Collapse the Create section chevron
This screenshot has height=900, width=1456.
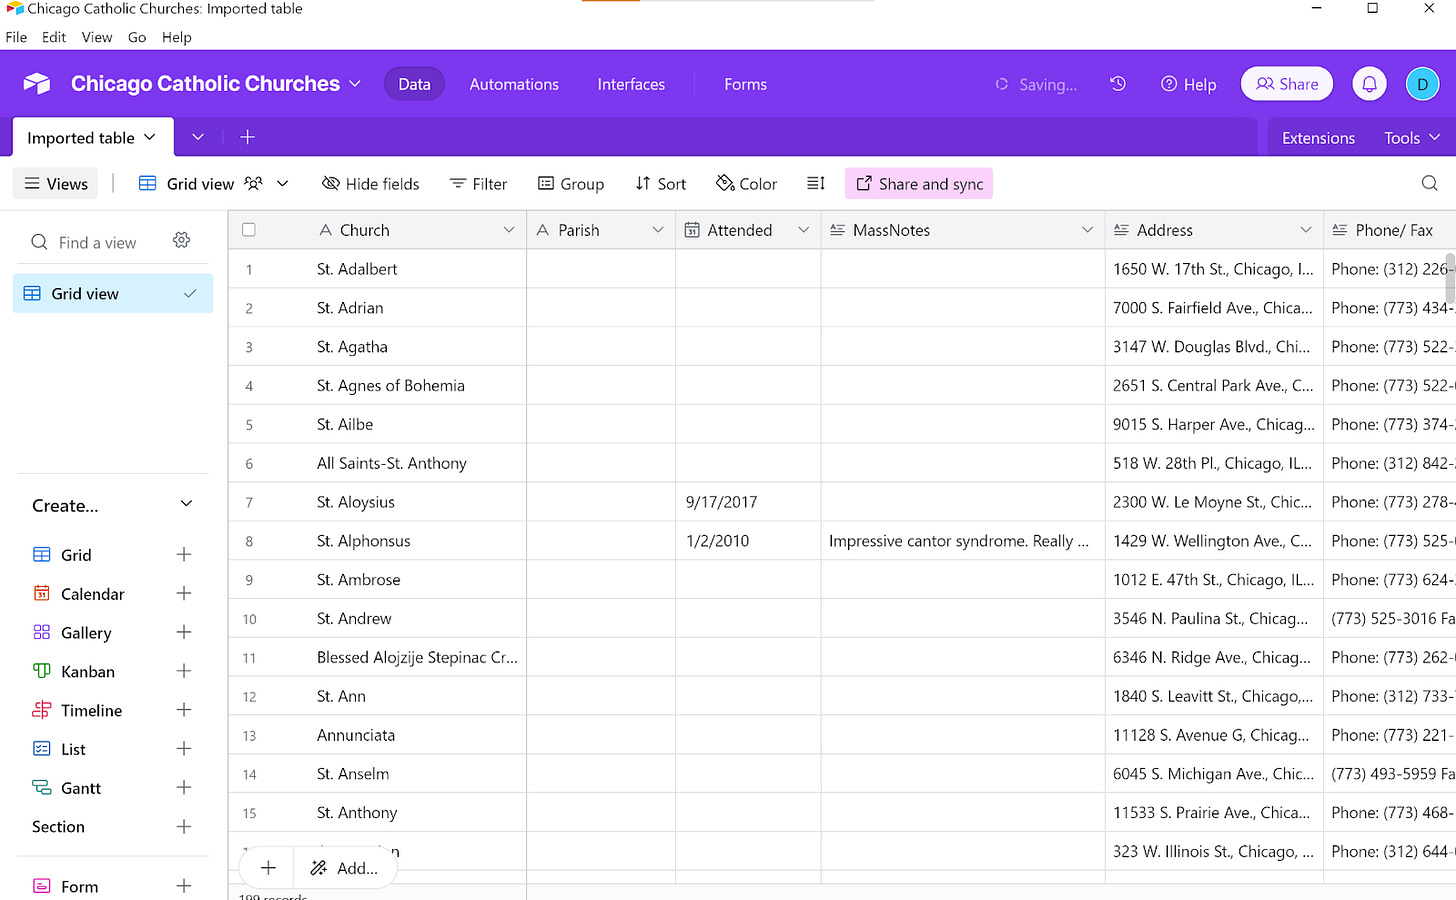pyautogui.click(x=186, y=504)
